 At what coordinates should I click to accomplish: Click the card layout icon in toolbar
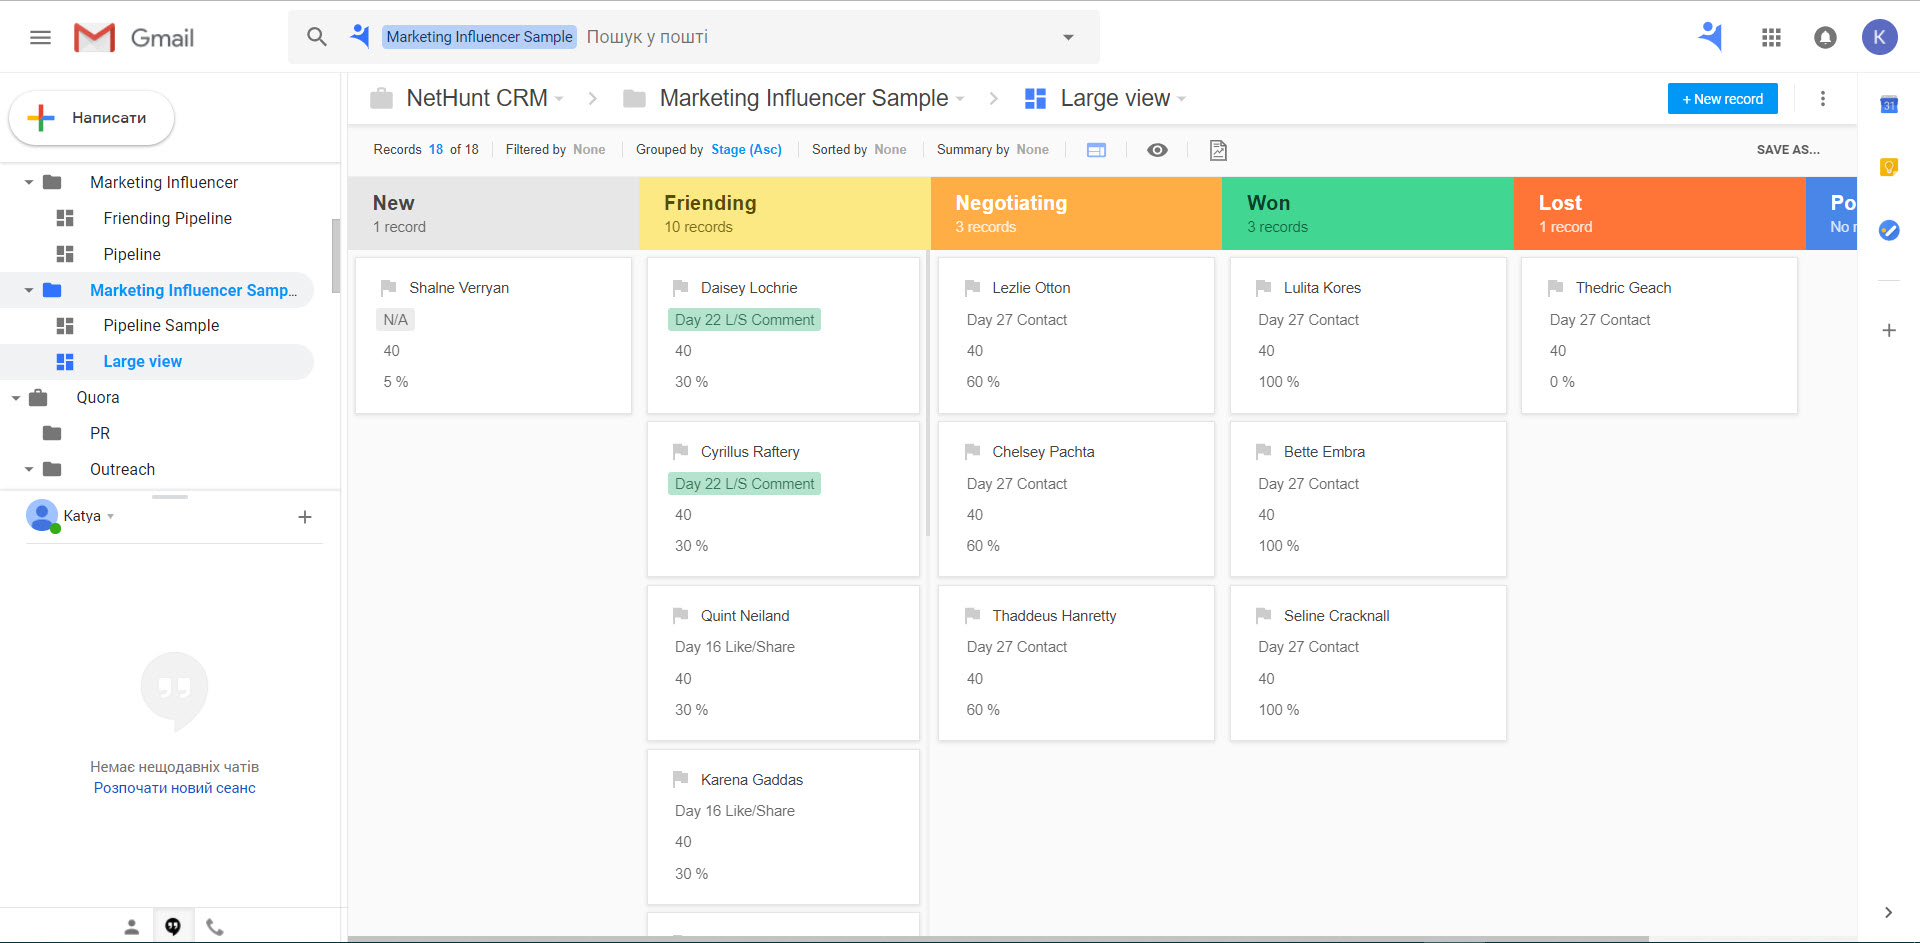pos(1096,150)
